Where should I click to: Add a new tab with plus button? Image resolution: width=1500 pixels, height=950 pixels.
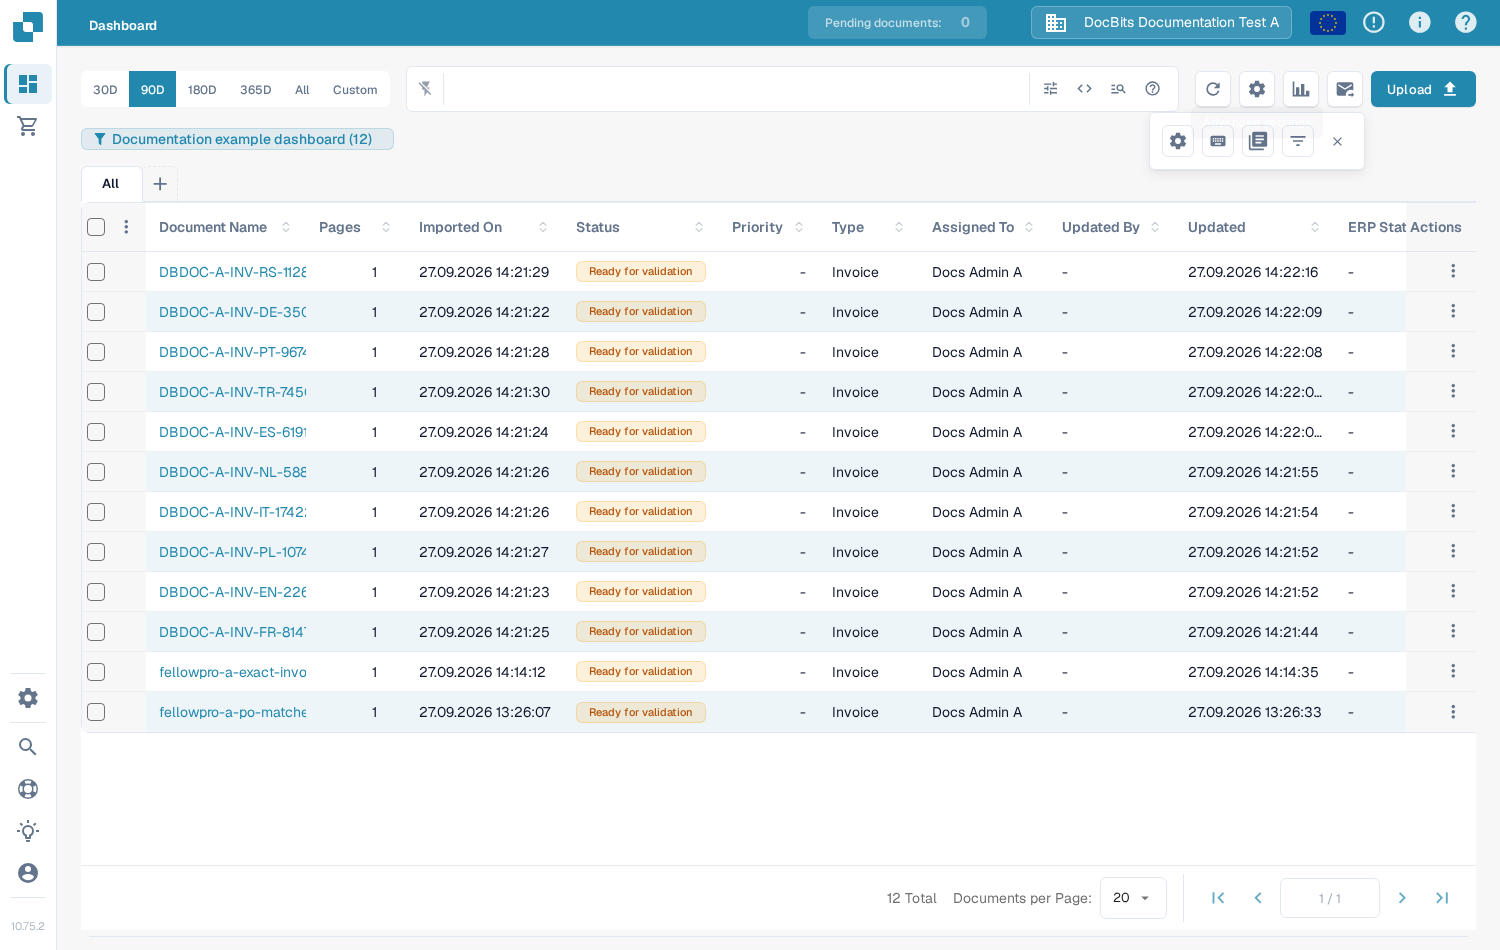(160, 184)
